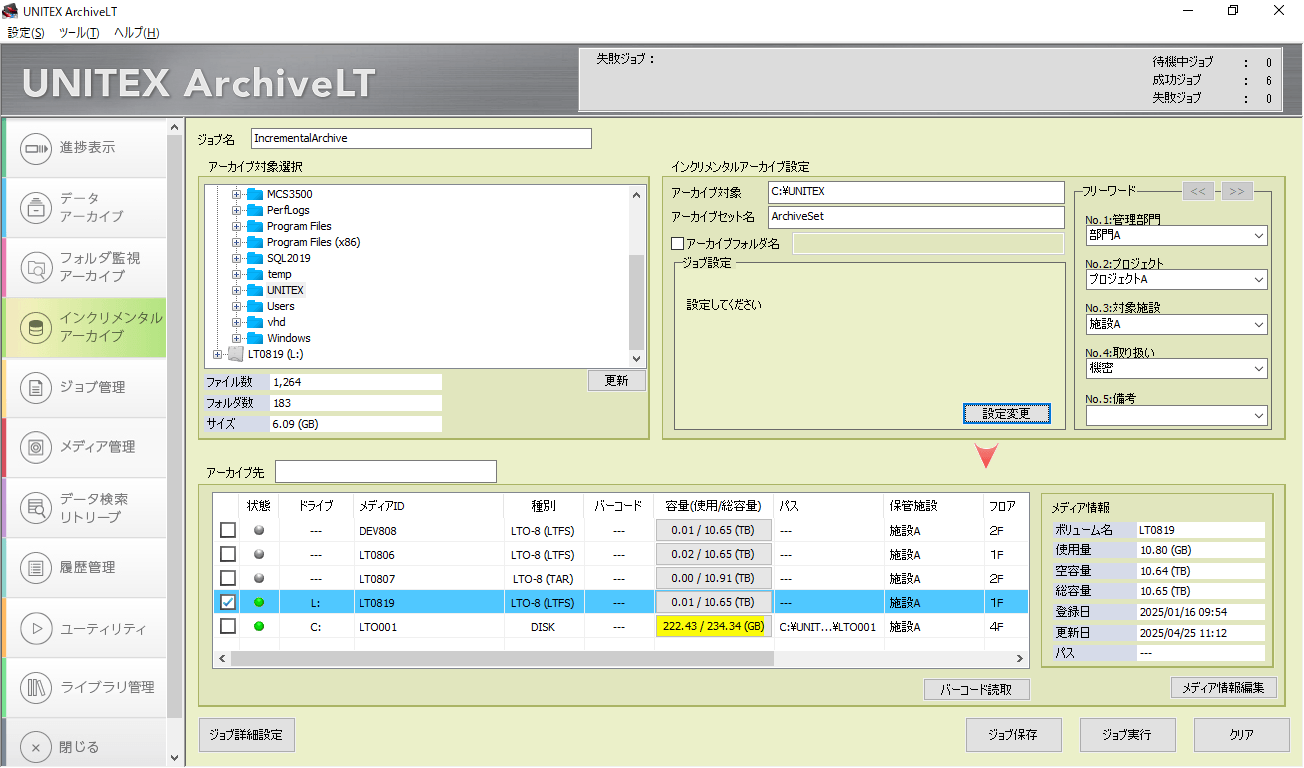This screenshot has width=1304, height=768.
Task: Click the ジョブ管理 job management icon
Action: pos(37,388)
